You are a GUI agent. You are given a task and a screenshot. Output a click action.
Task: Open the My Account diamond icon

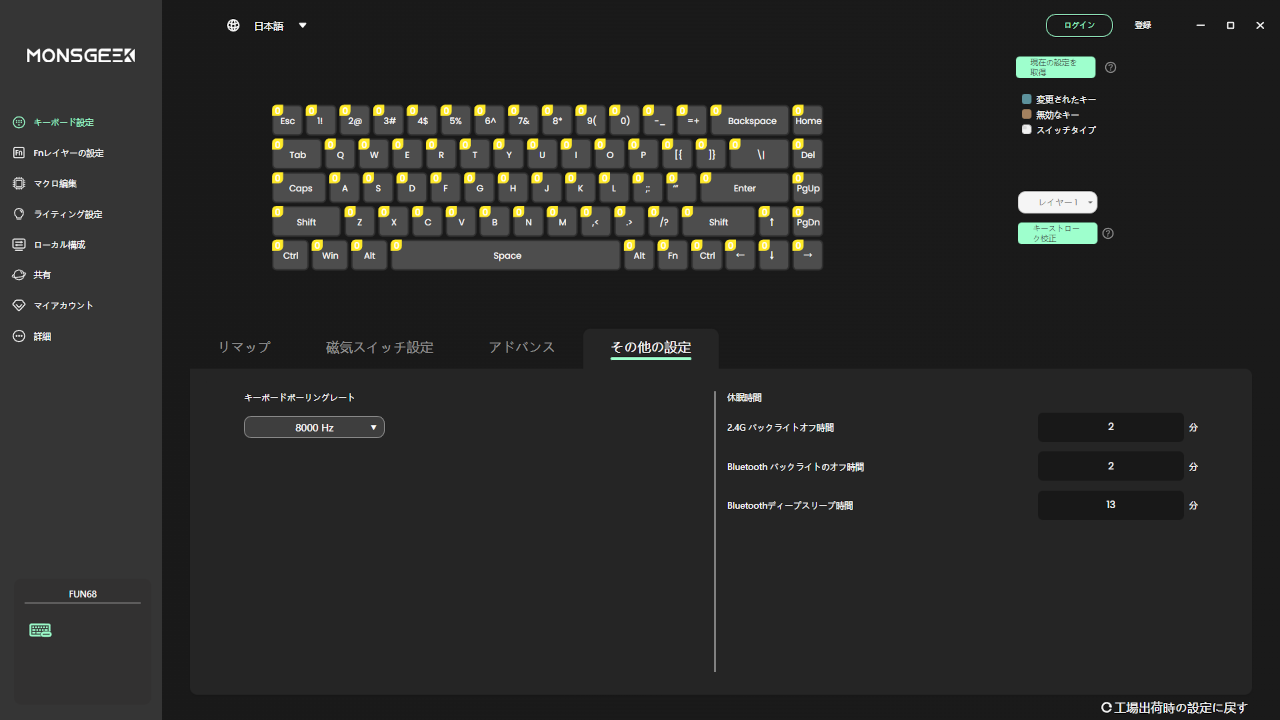coord(18,306)
